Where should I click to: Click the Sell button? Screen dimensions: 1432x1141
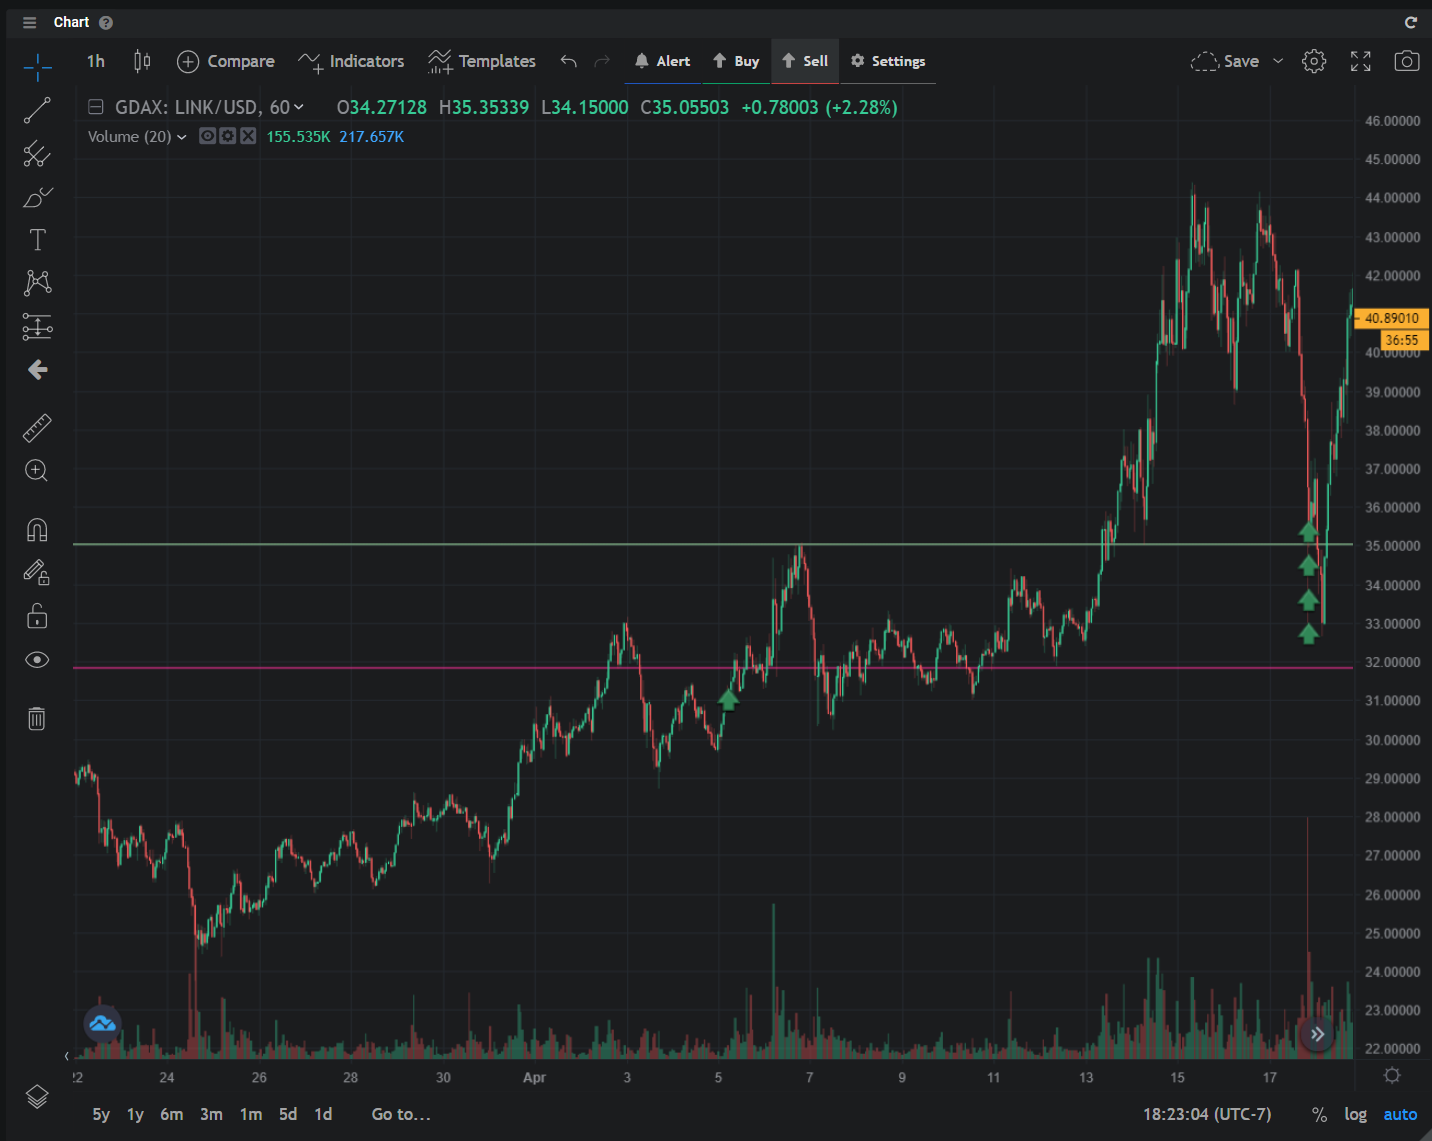[x=805, y=61]
